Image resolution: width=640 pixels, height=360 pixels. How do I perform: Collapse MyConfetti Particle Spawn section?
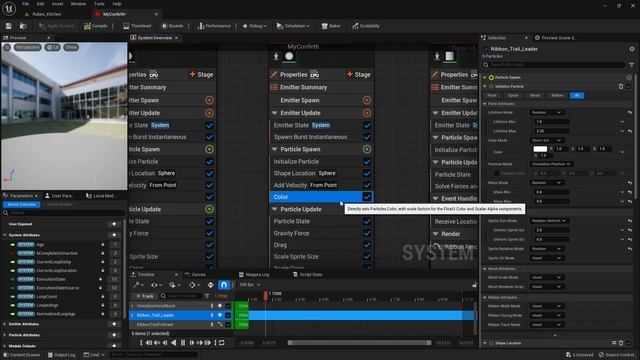coord(274,149)
